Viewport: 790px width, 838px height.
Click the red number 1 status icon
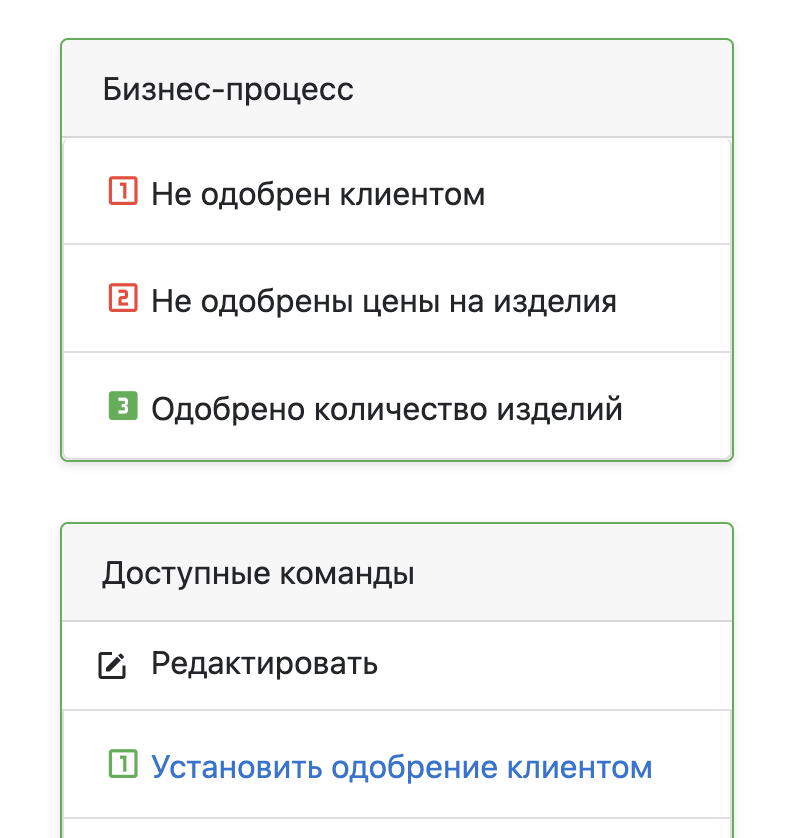(121, 191)
